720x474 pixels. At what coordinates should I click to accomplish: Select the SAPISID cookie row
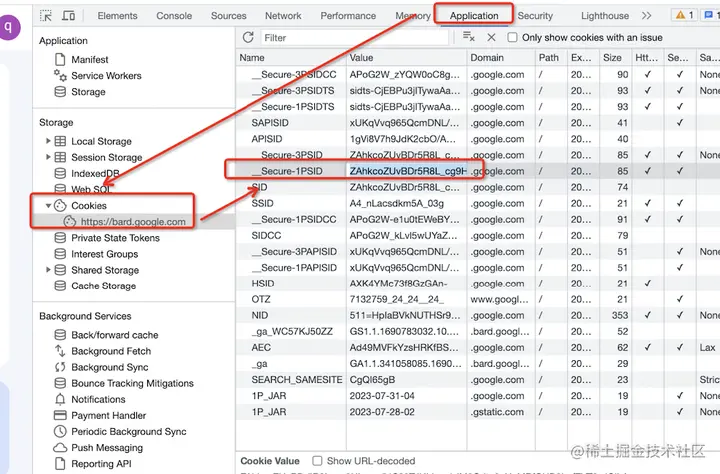[478, 123]
